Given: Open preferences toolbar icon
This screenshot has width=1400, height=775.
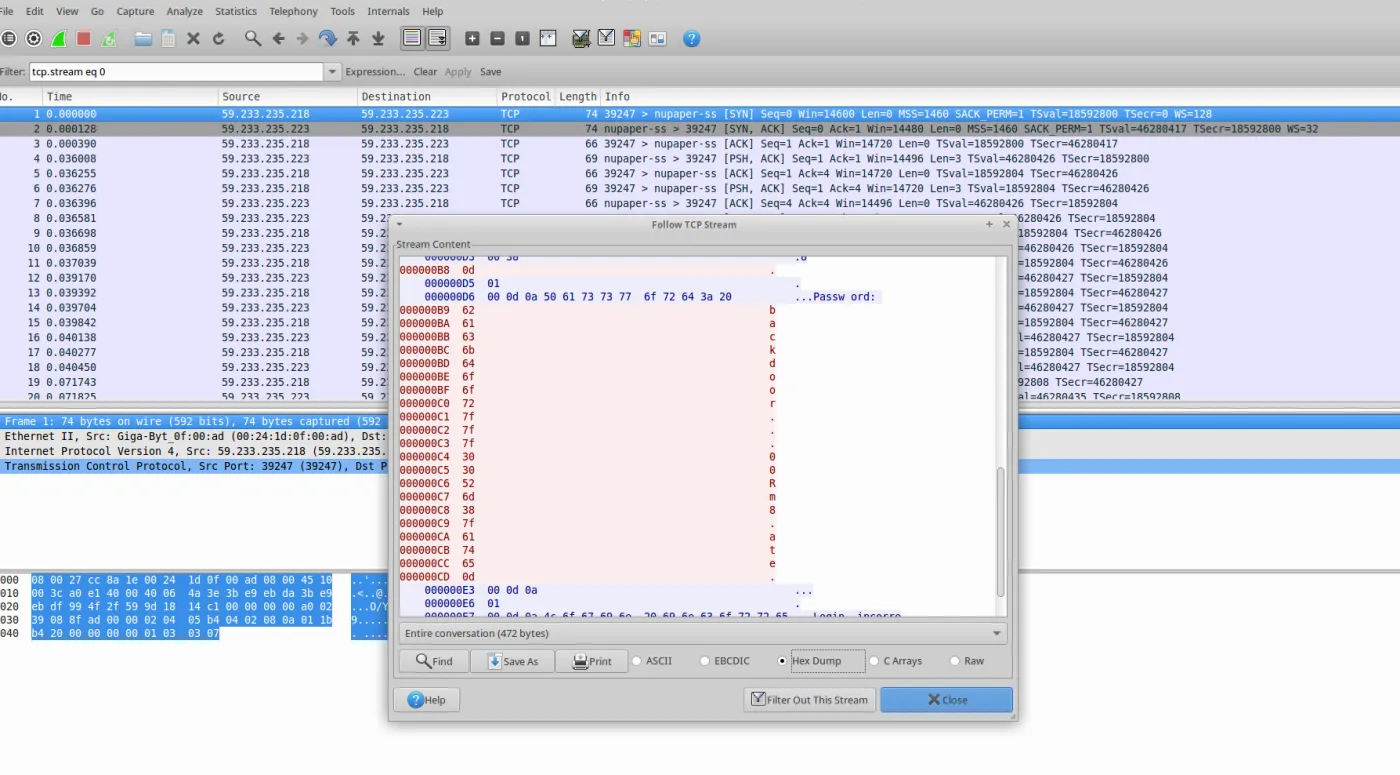Looking at the screenshot, I should pyautogui.click(x=657, y=39).
